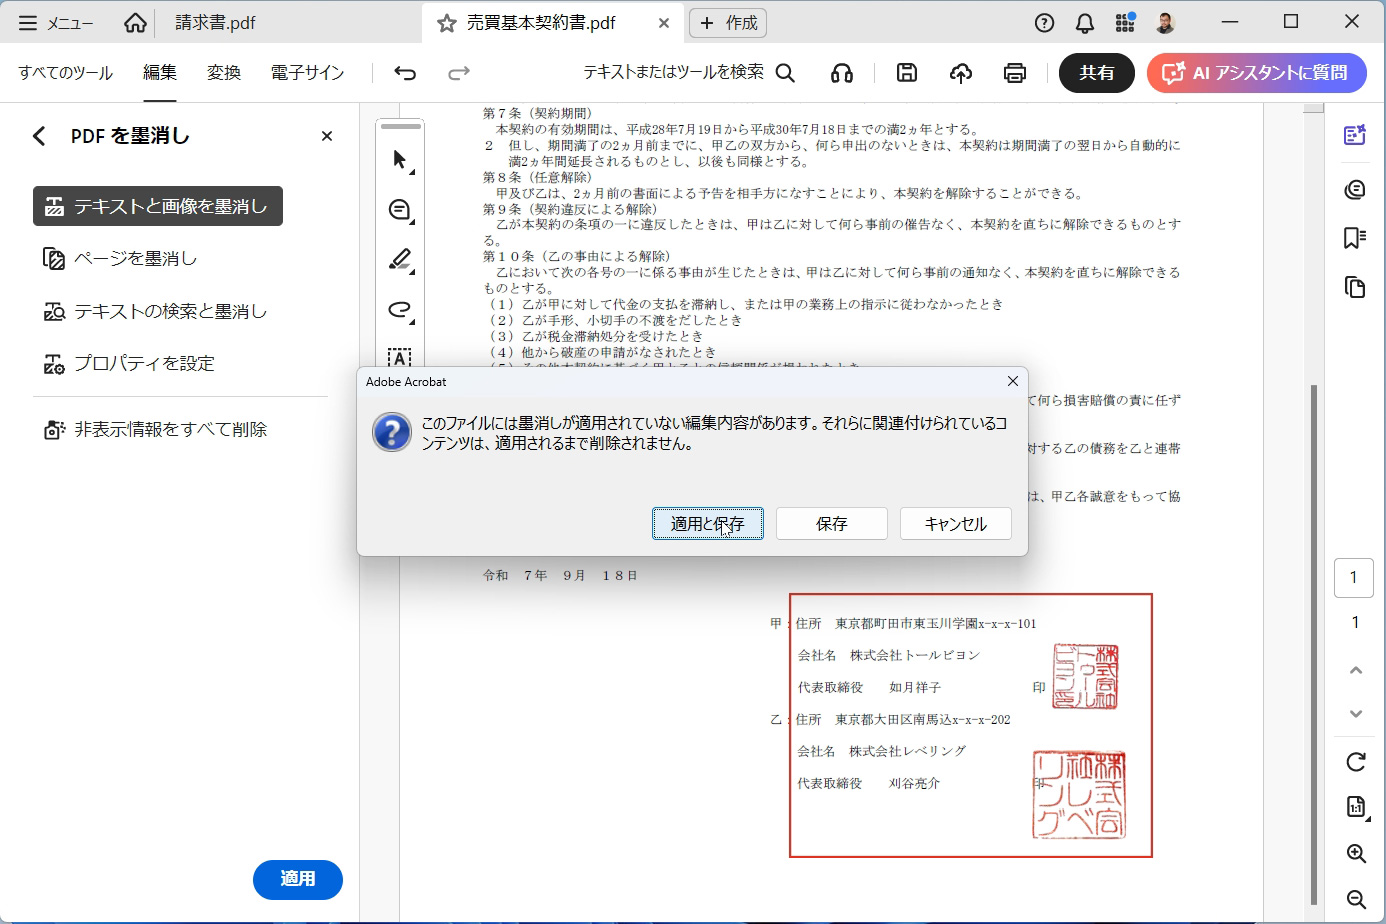This screenshot has height=924, width=1386.
Task: Click 適用と保存 in the dialog
Action: pyautogui.click(x=708, y=524)
